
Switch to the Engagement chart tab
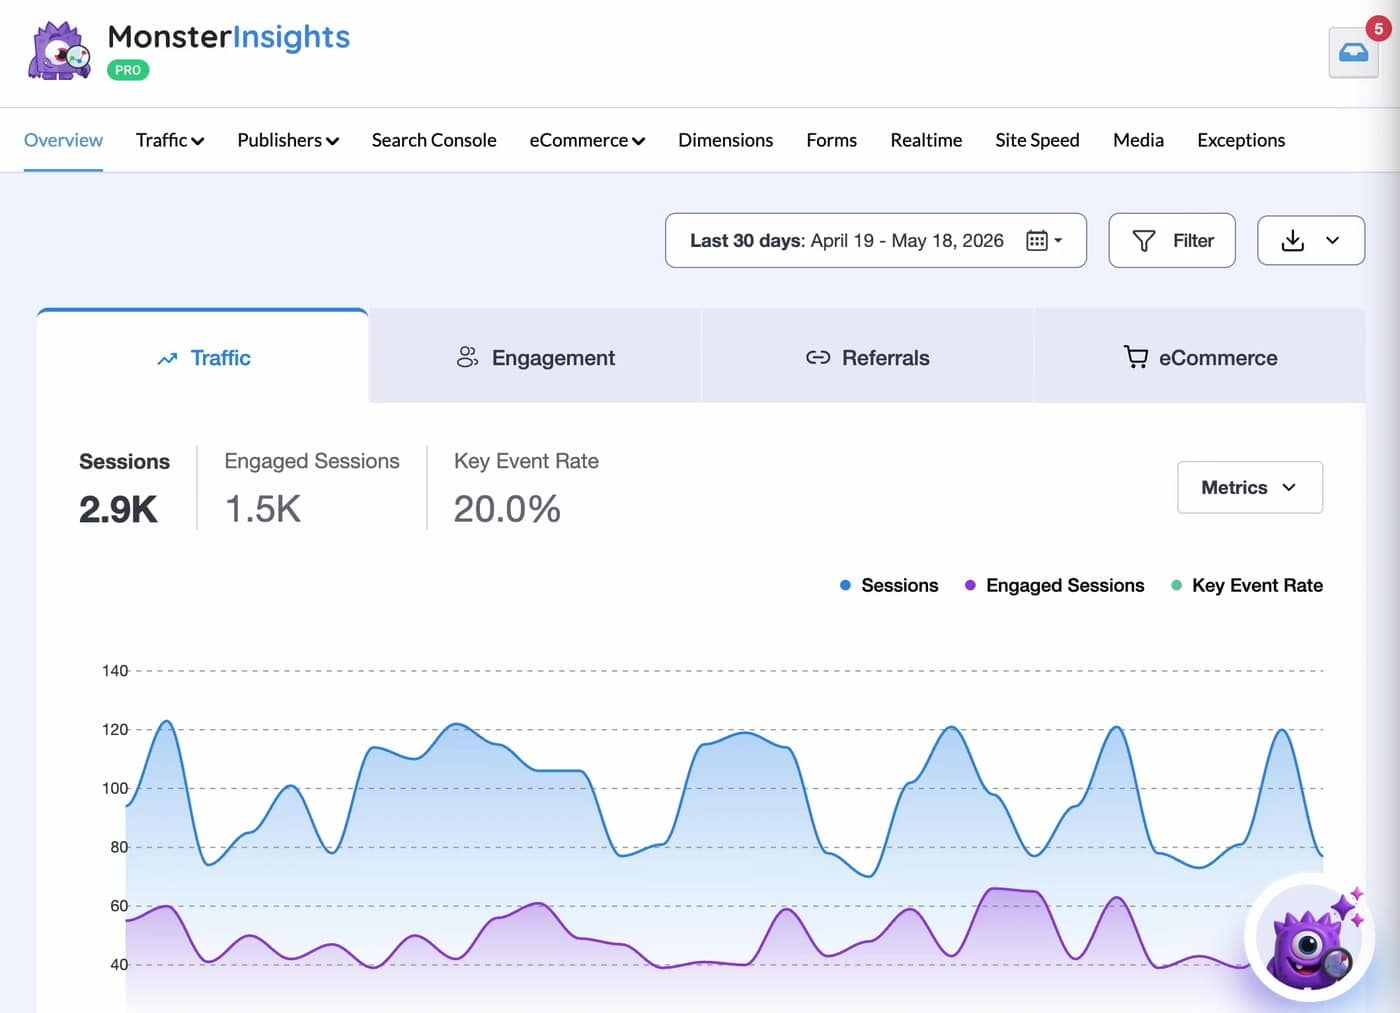point(535,357)
